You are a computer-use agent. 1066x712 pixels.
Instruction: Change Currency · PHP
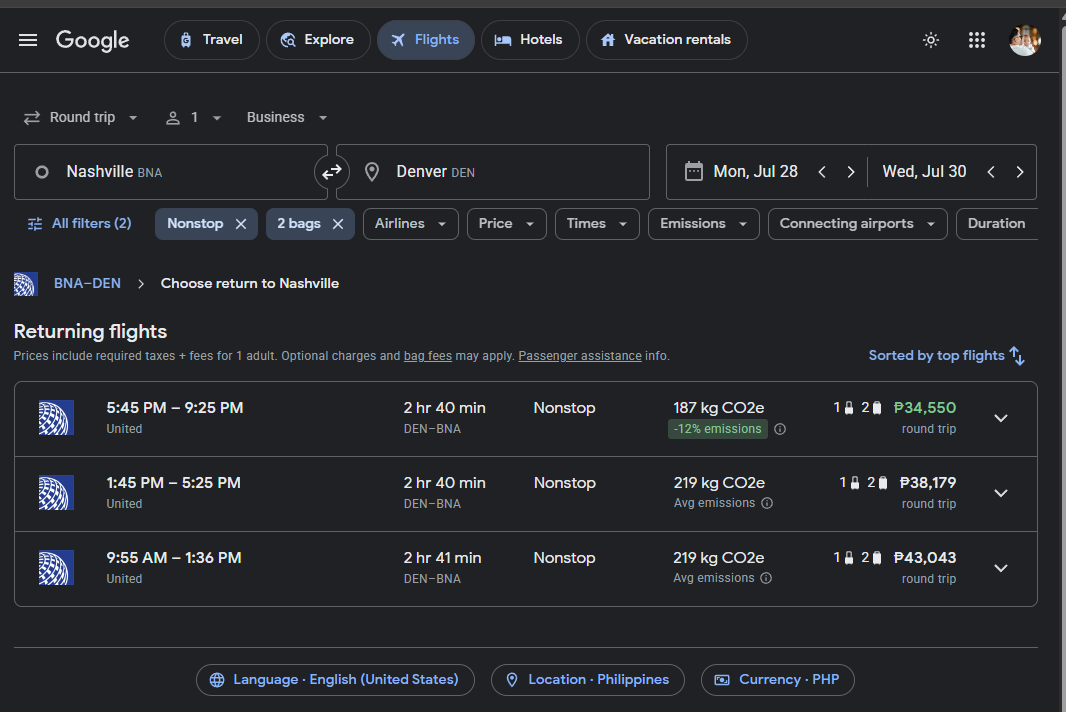click(x=778, y=680)
